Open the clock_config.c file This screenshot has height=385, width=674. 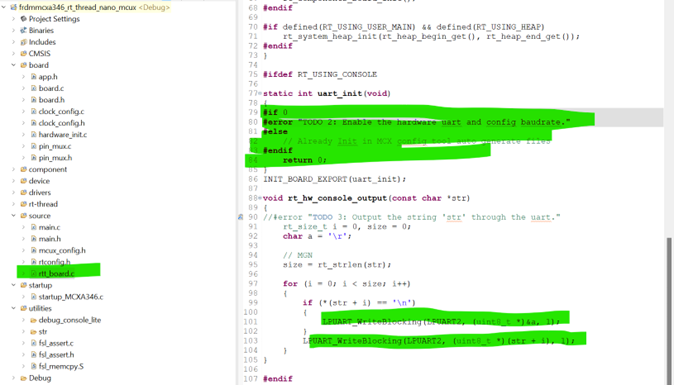61,112
